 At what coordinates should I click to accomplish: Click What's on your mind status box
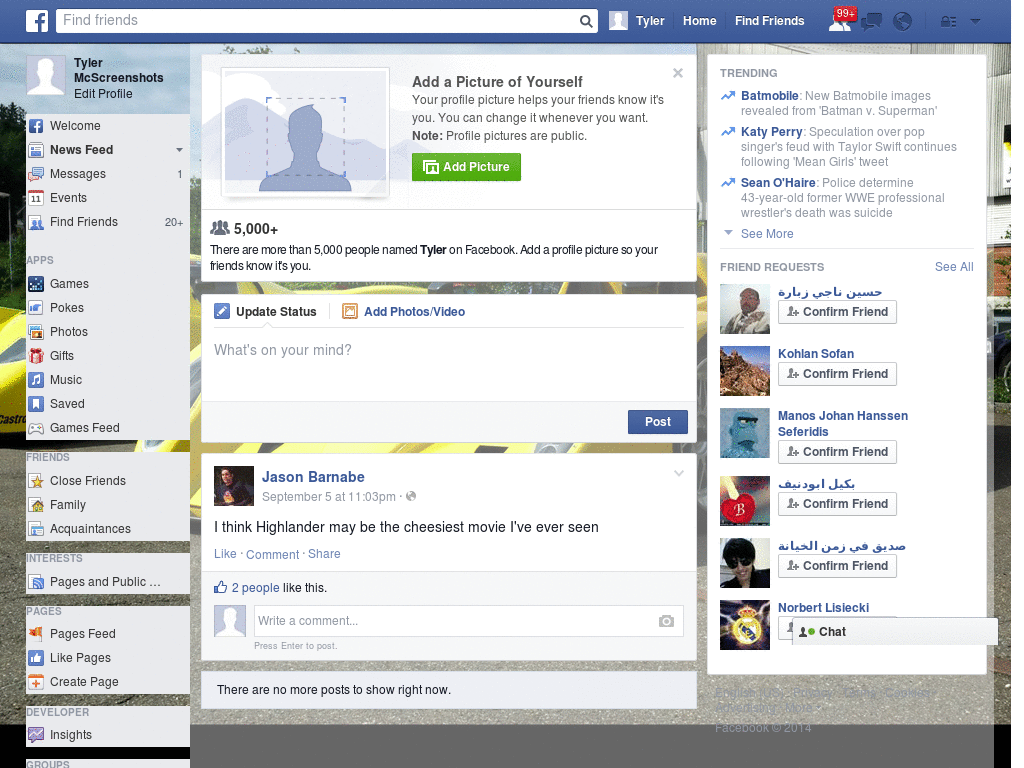(x=449, y=366)
